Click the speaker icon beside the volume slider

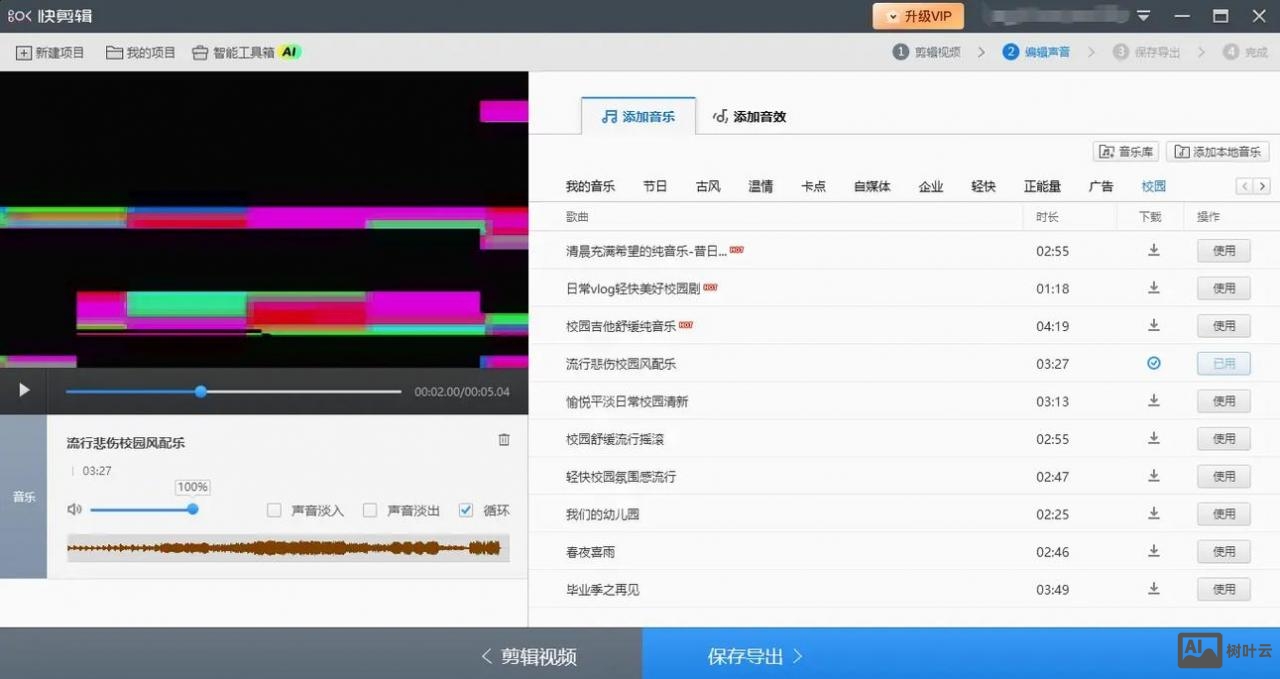74,509
